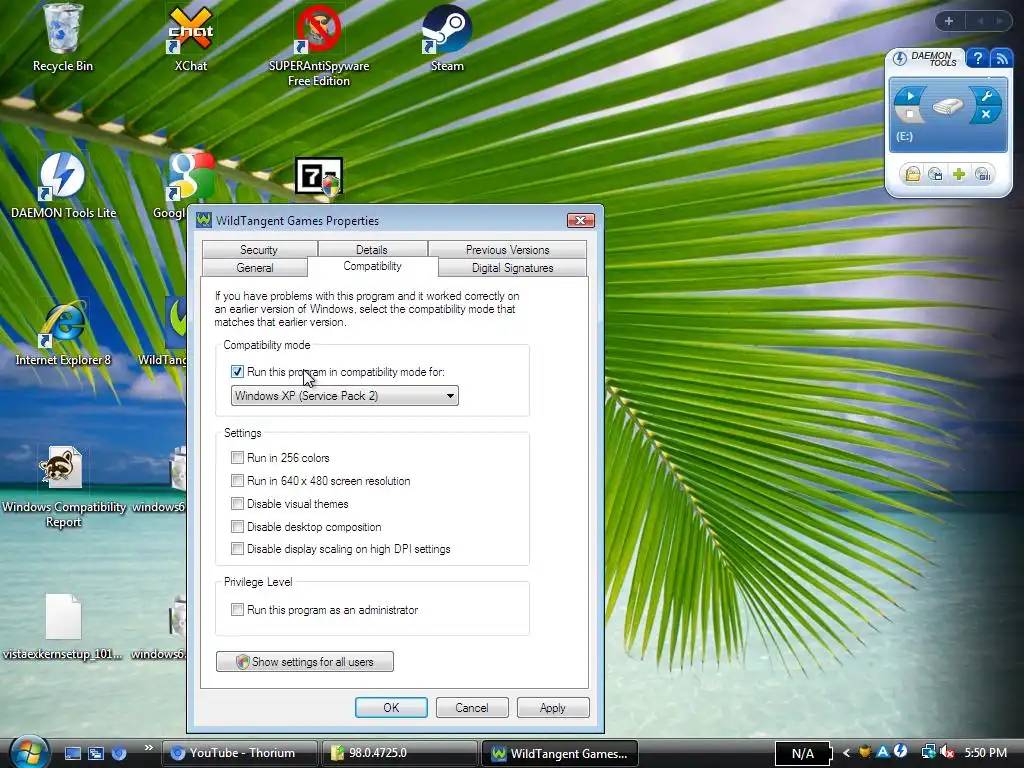
Task: Select the Internet Explorer 8 shortcut
Action: (x=63, y=333)
